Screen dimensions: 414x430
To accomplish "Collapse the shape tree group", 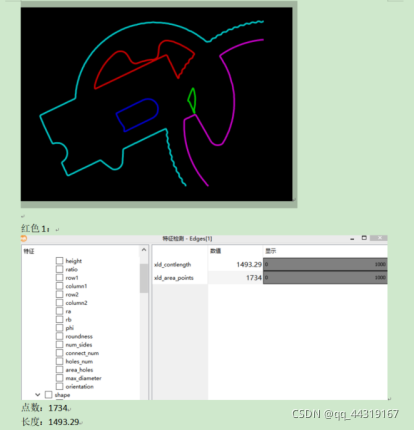I will (38, 395).
